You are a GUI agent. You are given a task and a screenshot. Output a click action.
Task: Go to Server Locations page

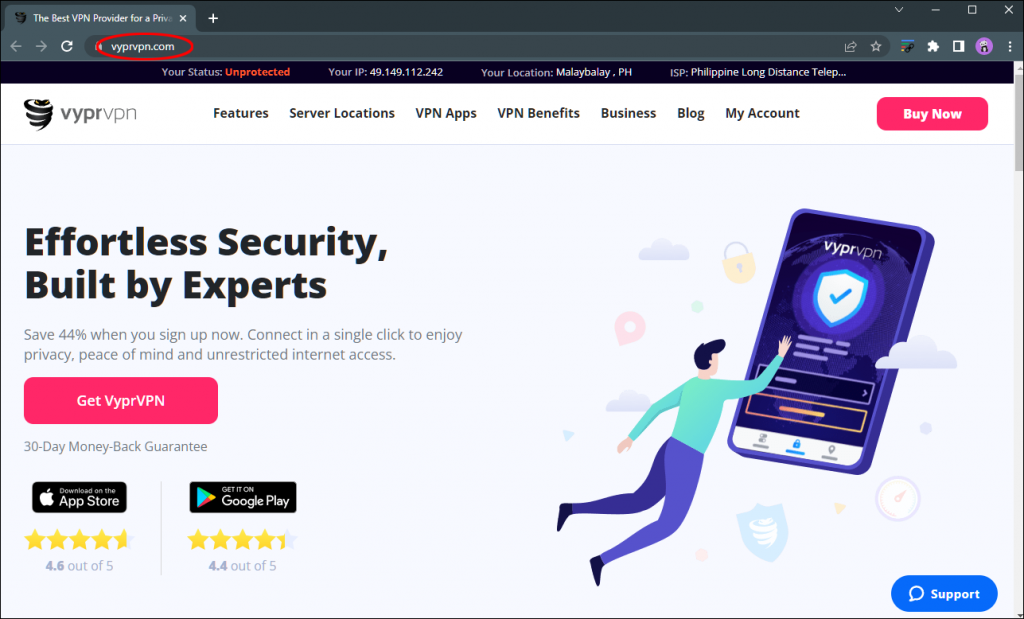pos(342,113)
